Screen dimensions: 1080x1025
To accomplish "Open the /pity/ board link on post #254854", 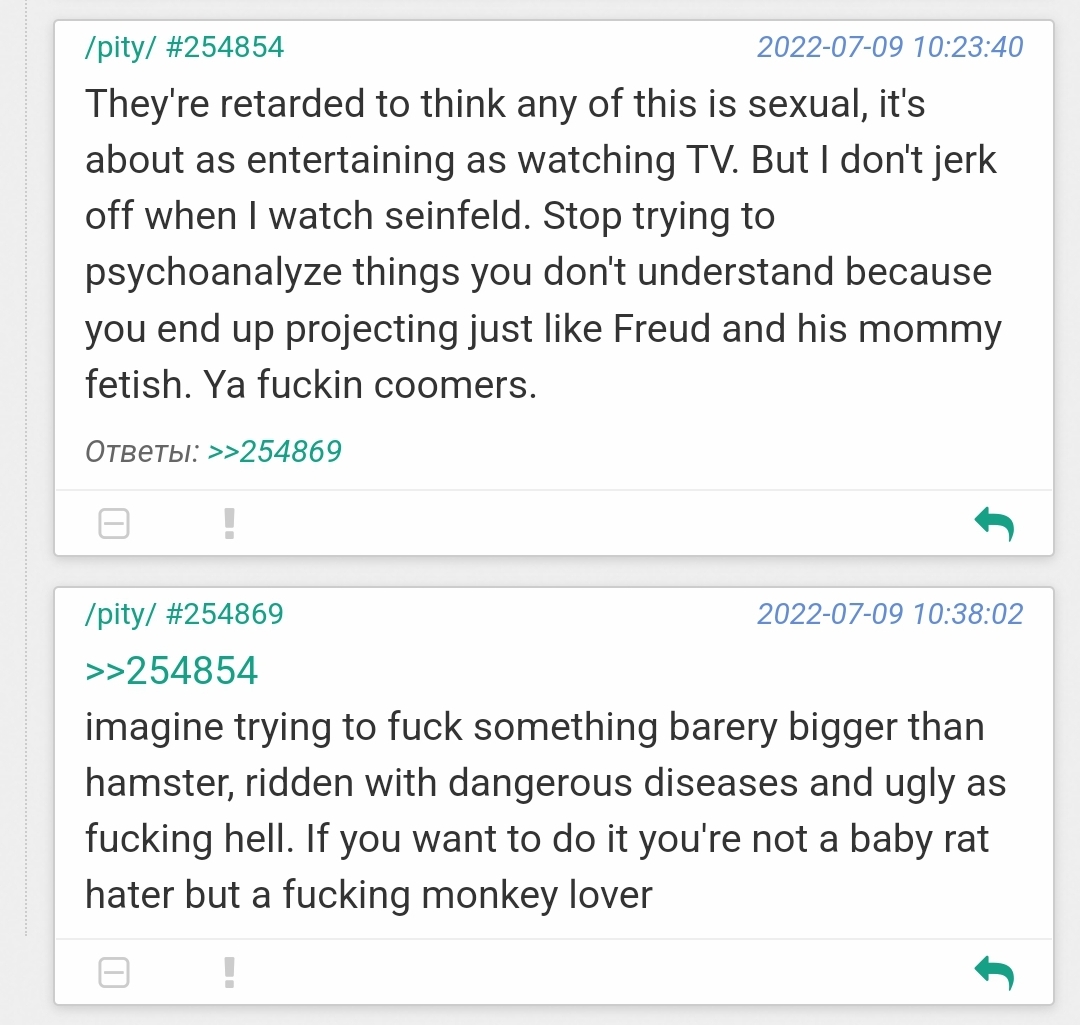I will point(120,47).
